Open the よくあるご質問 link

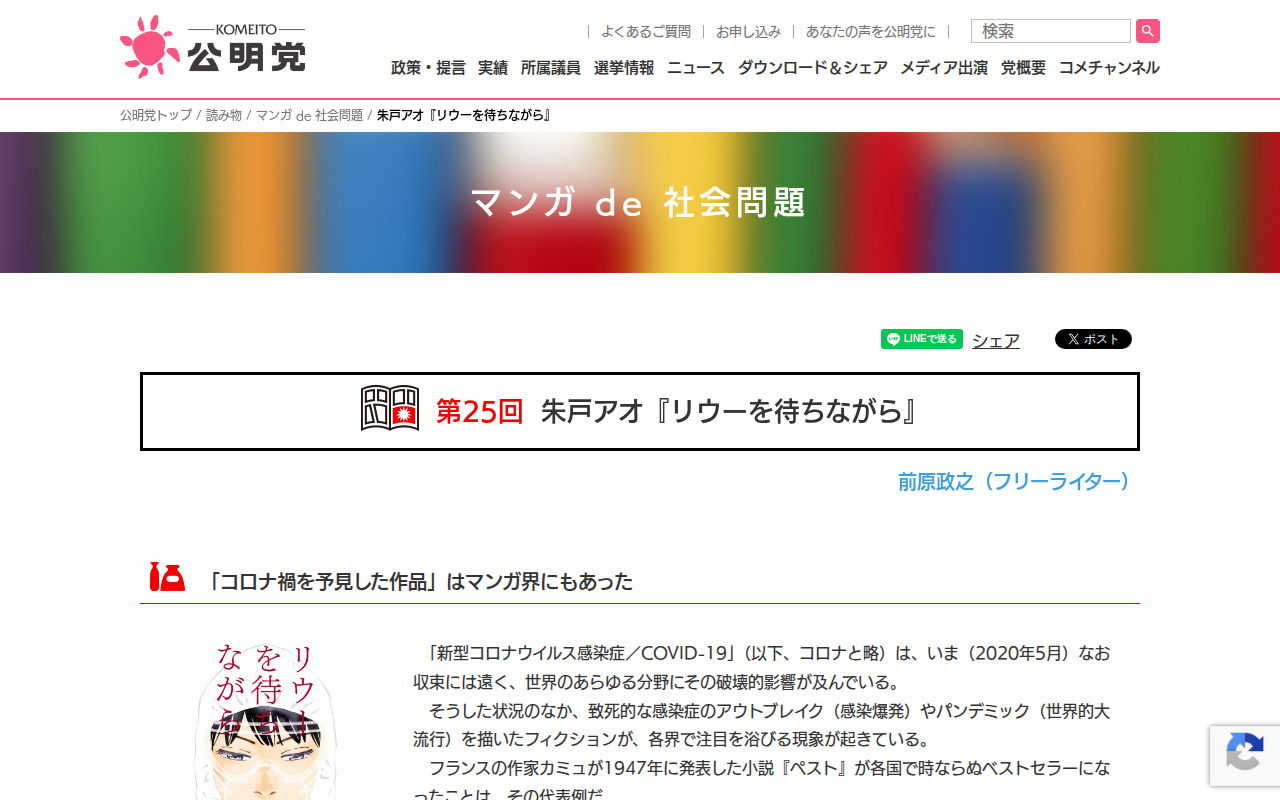click(646, 32)
